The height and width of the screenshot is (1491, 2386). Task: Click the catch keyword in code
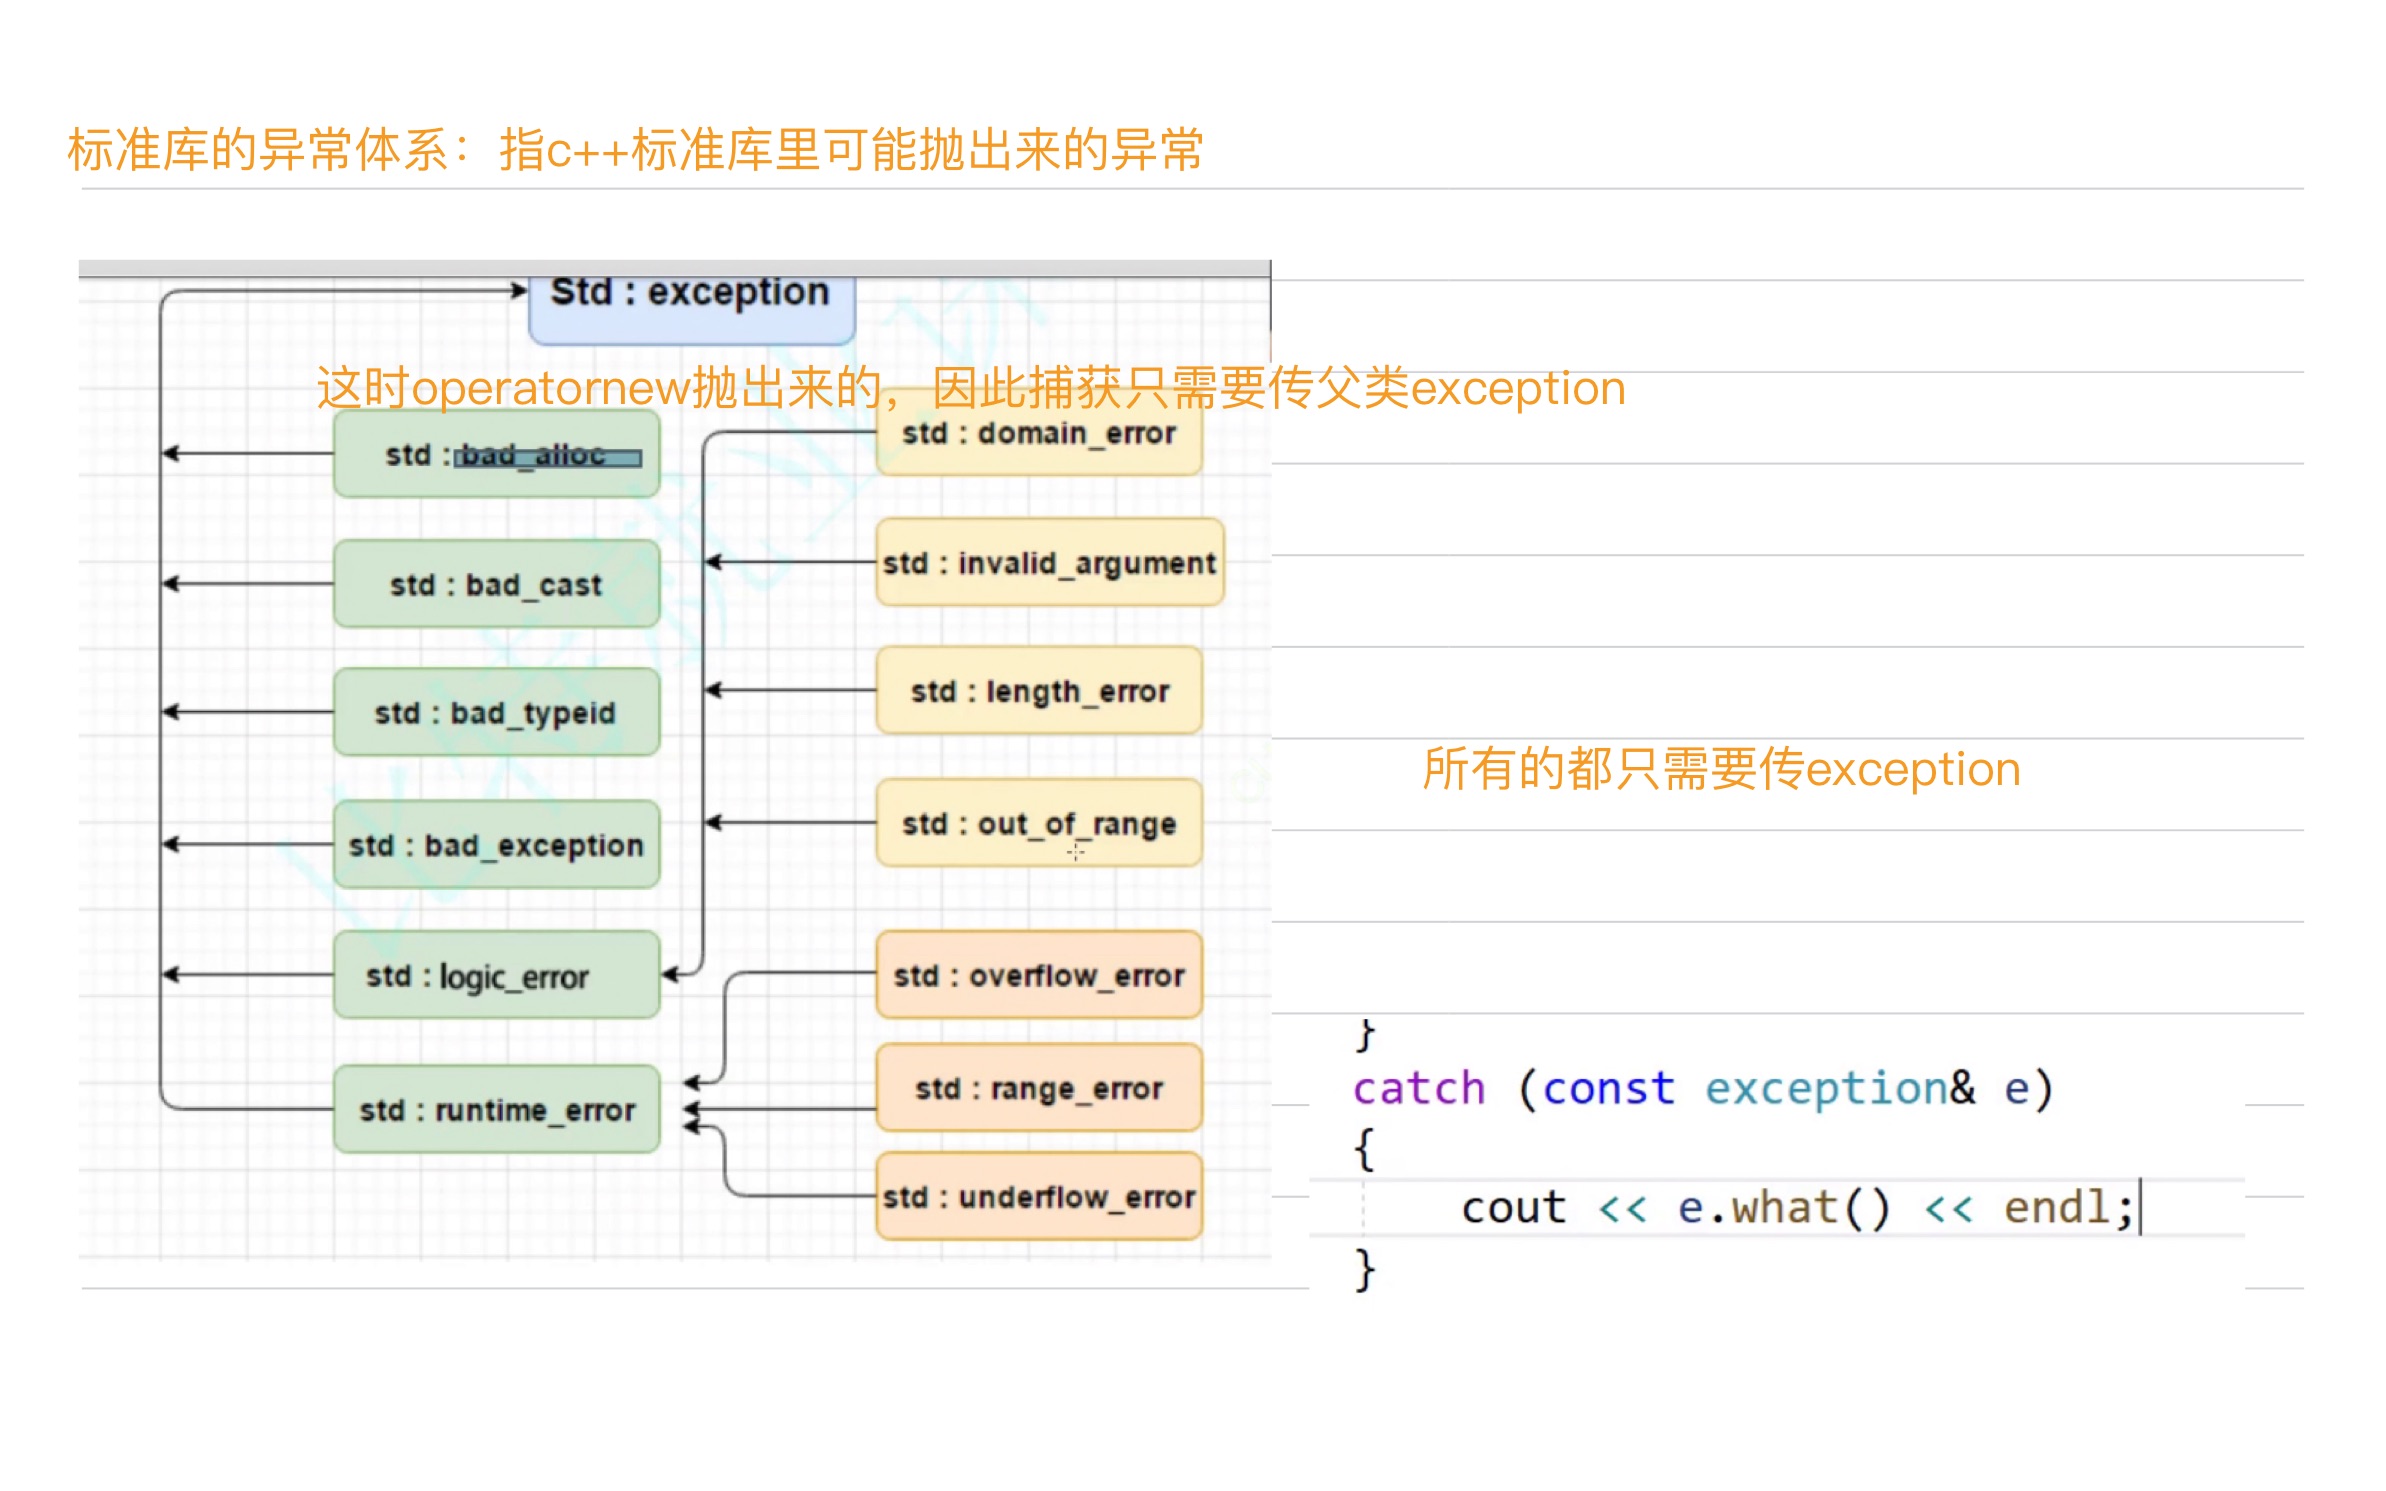[x=1418, y=1088]
